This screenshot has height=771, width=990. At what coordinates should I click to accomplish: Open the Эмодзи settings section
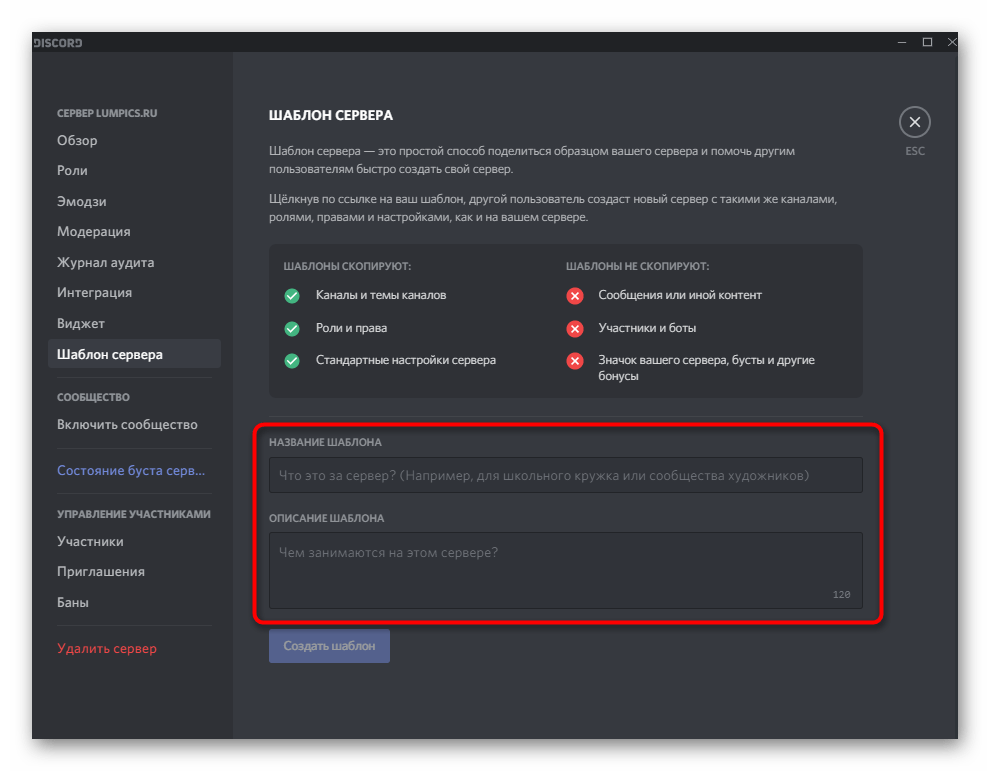click(x=82, y=201)
